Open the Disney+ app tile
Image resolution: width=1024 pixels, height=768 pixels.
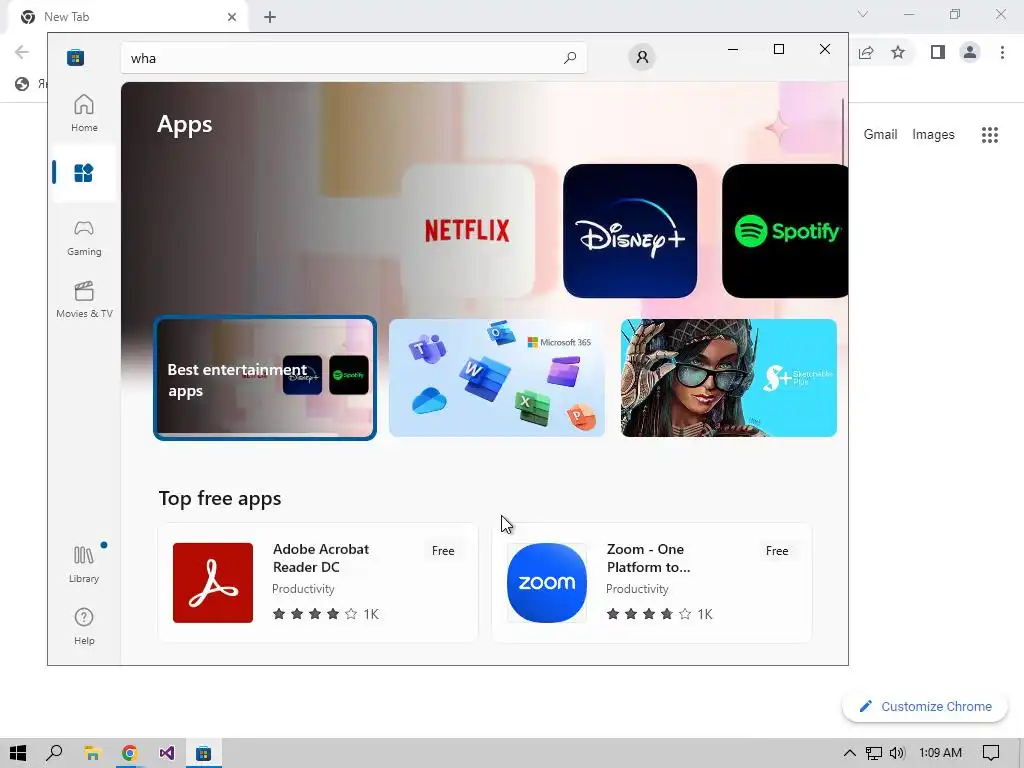point(630,231)
